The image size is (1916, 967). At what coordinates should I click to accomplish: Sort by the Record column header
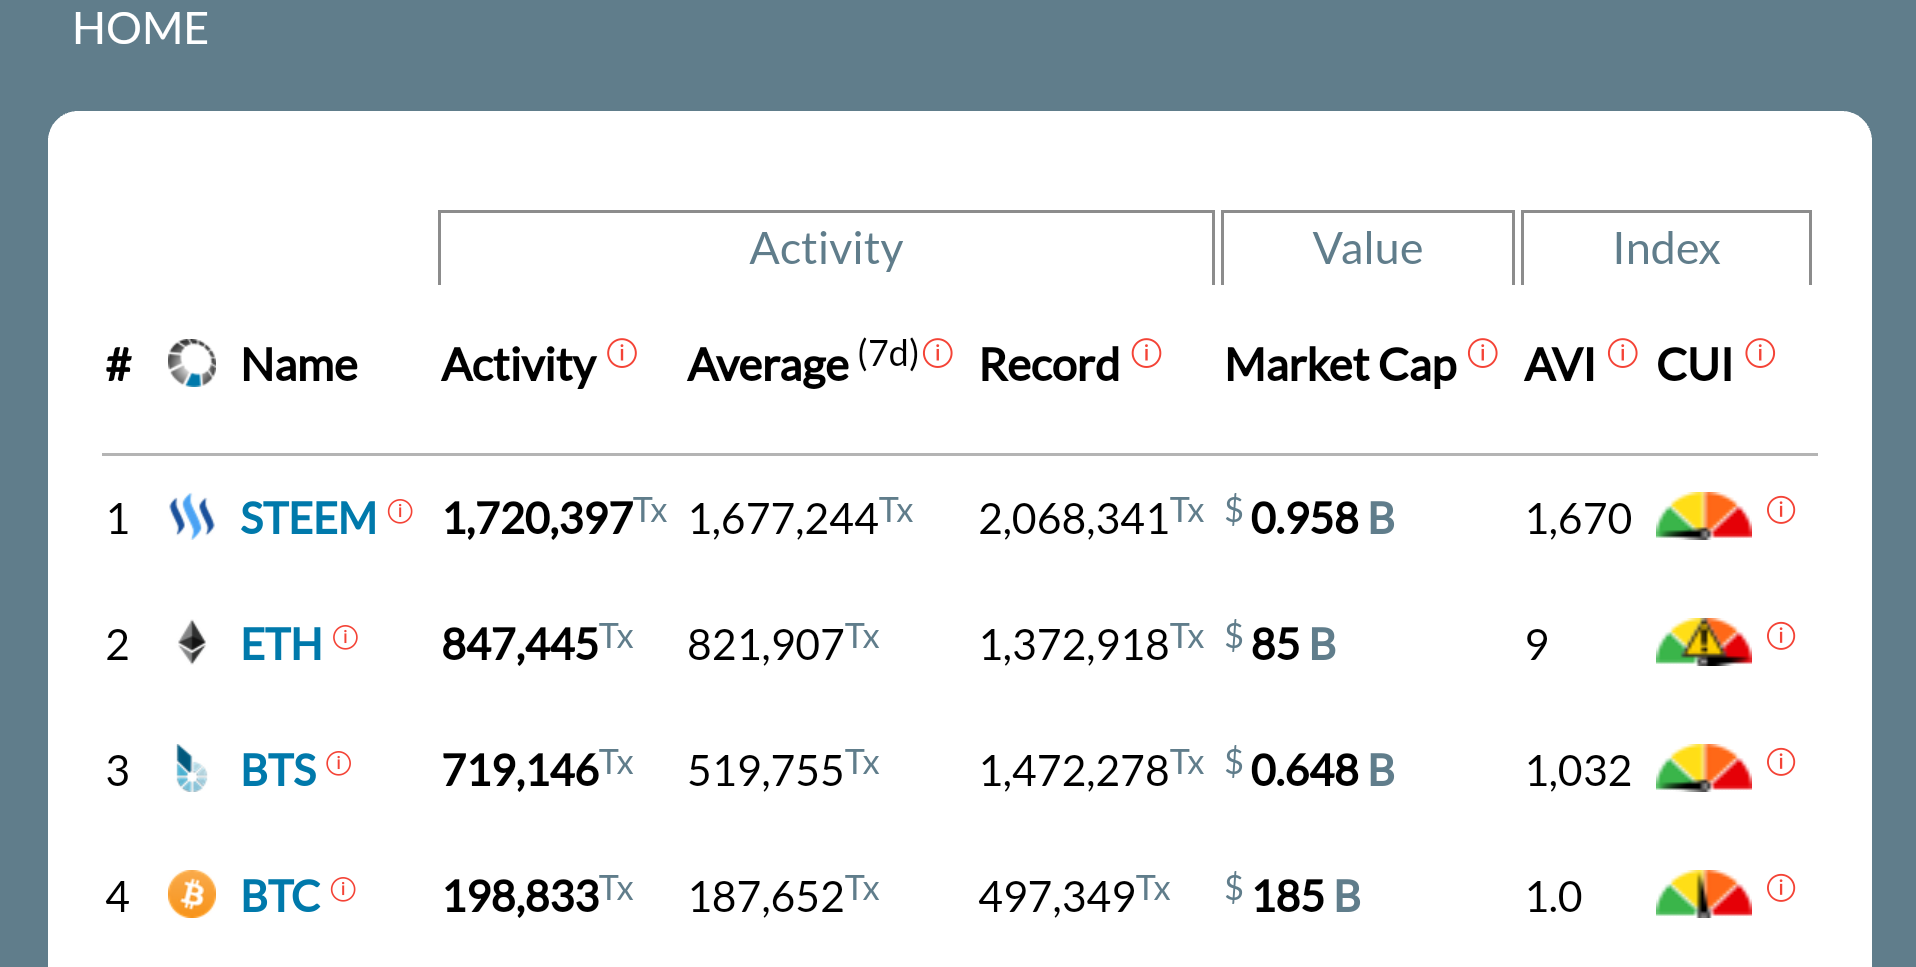click(x=1049, y=365)
